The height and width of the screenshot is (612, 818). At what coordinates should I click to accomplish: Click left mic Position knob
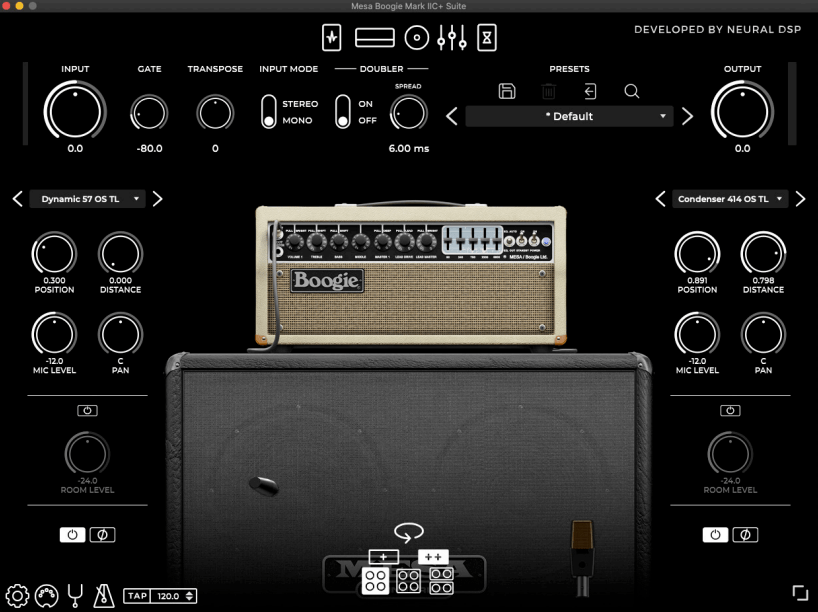pyautogui.click(x=54, y=254)
